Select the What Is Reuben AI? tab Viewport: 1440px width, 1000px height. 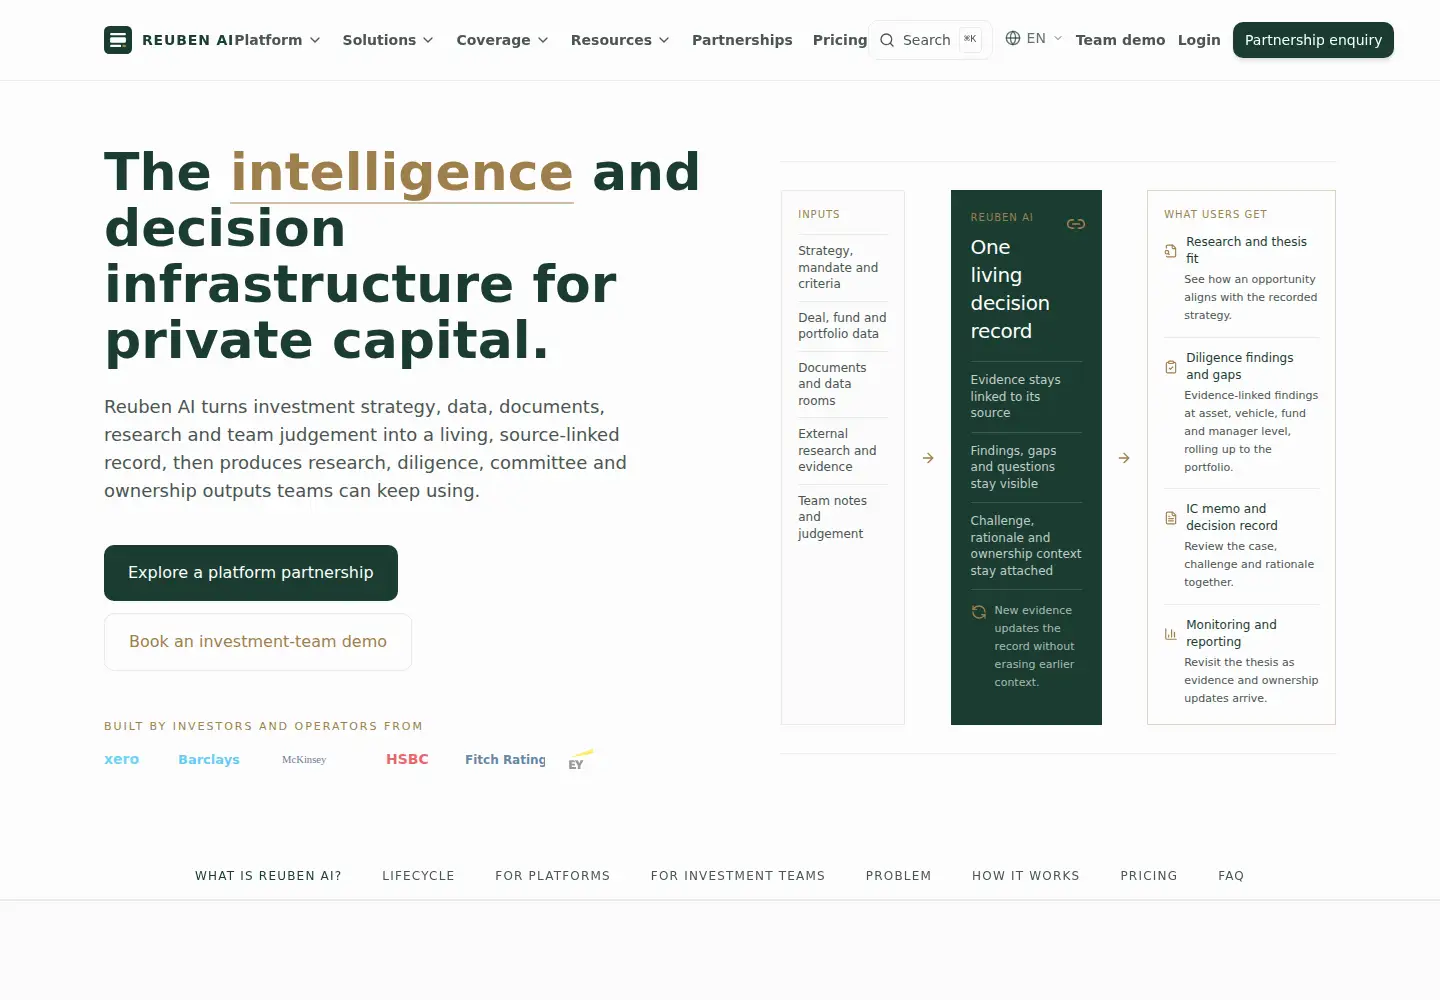[x=268, y=876]
